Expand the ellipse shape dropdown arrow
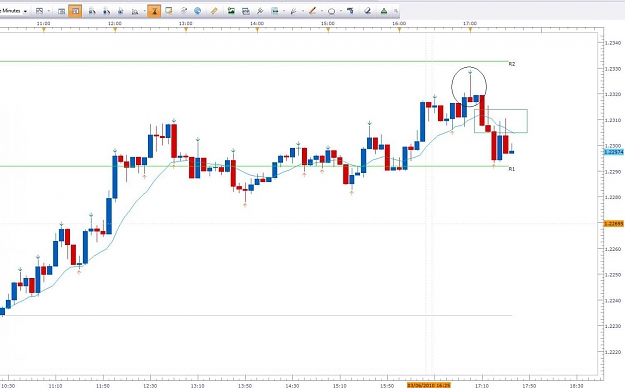The image size is (625, 388). pos(341,11)
